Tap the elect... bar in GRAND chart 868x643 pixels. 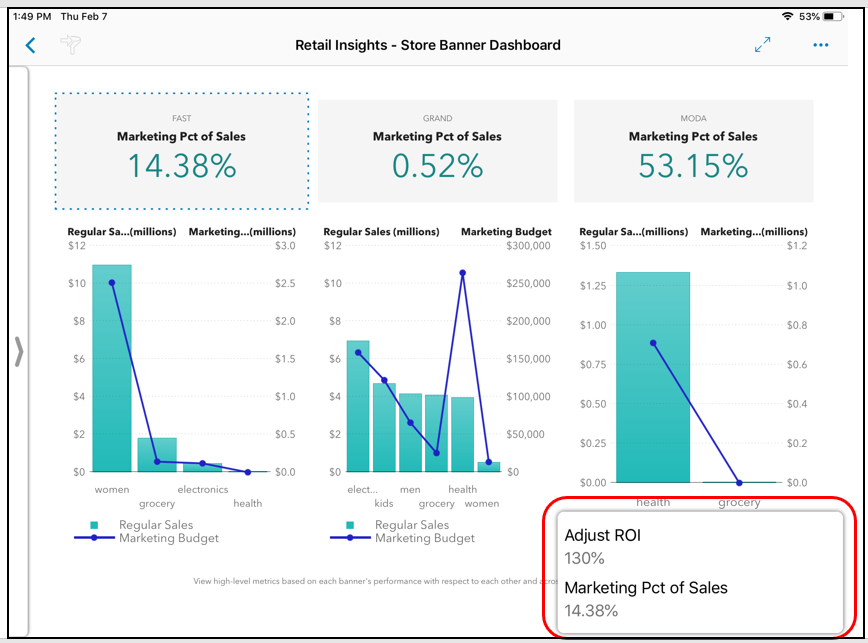pyautogui.click(x=358, y=407)
